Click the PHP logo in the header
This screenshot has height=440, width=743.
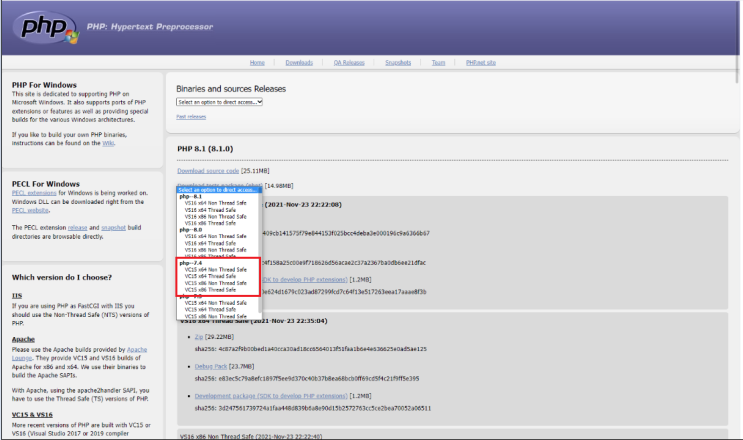(46, 27)
